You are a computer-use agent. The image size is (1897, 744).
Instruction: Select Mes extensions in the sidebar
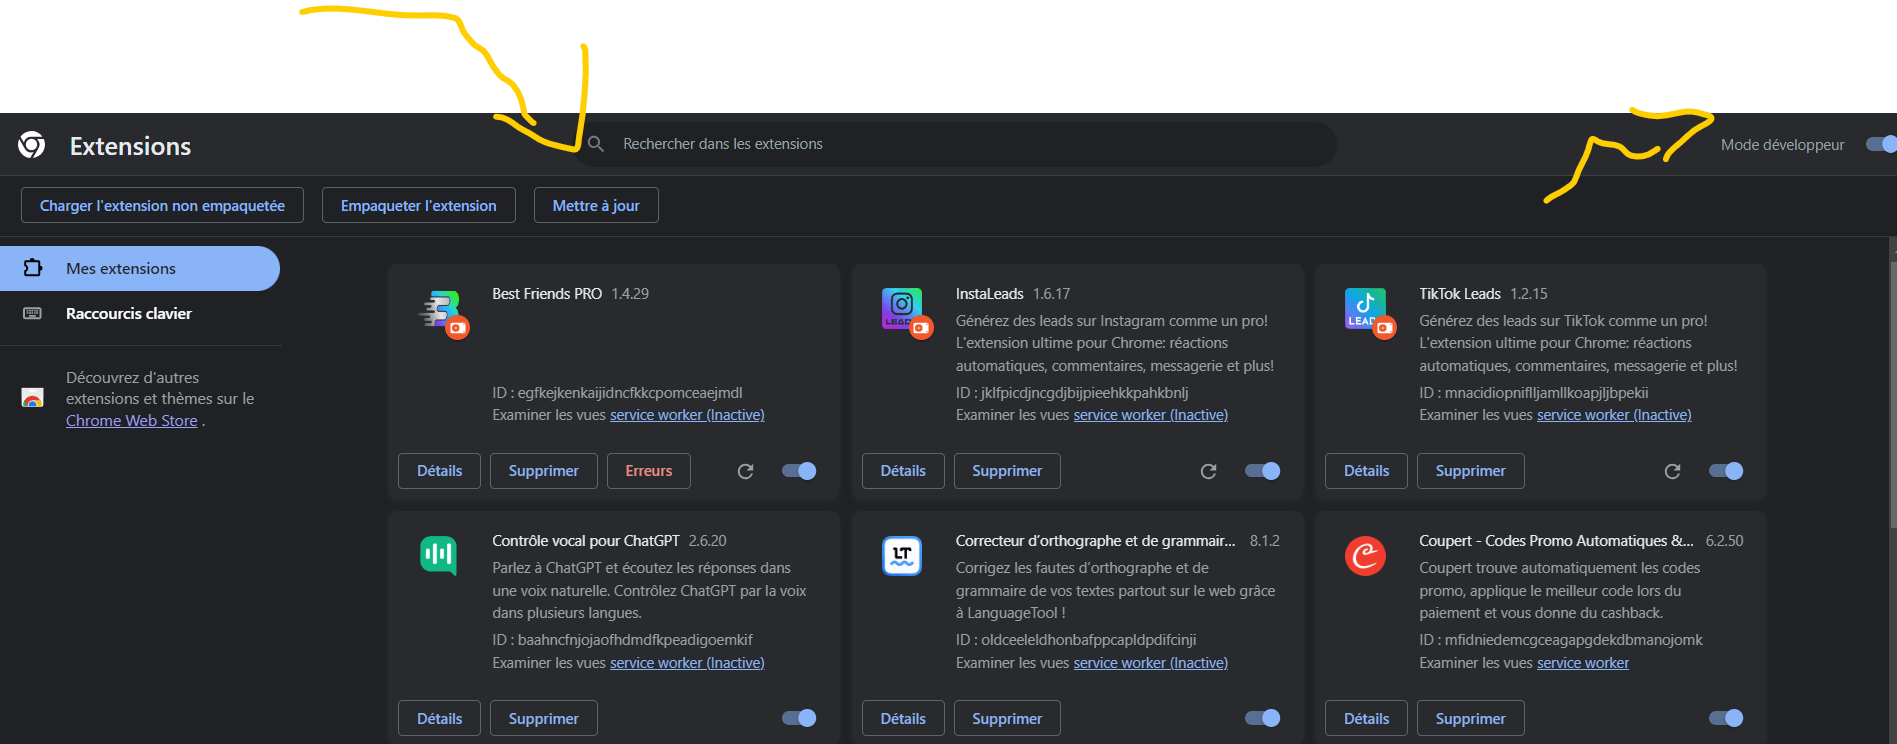point(140,268)
